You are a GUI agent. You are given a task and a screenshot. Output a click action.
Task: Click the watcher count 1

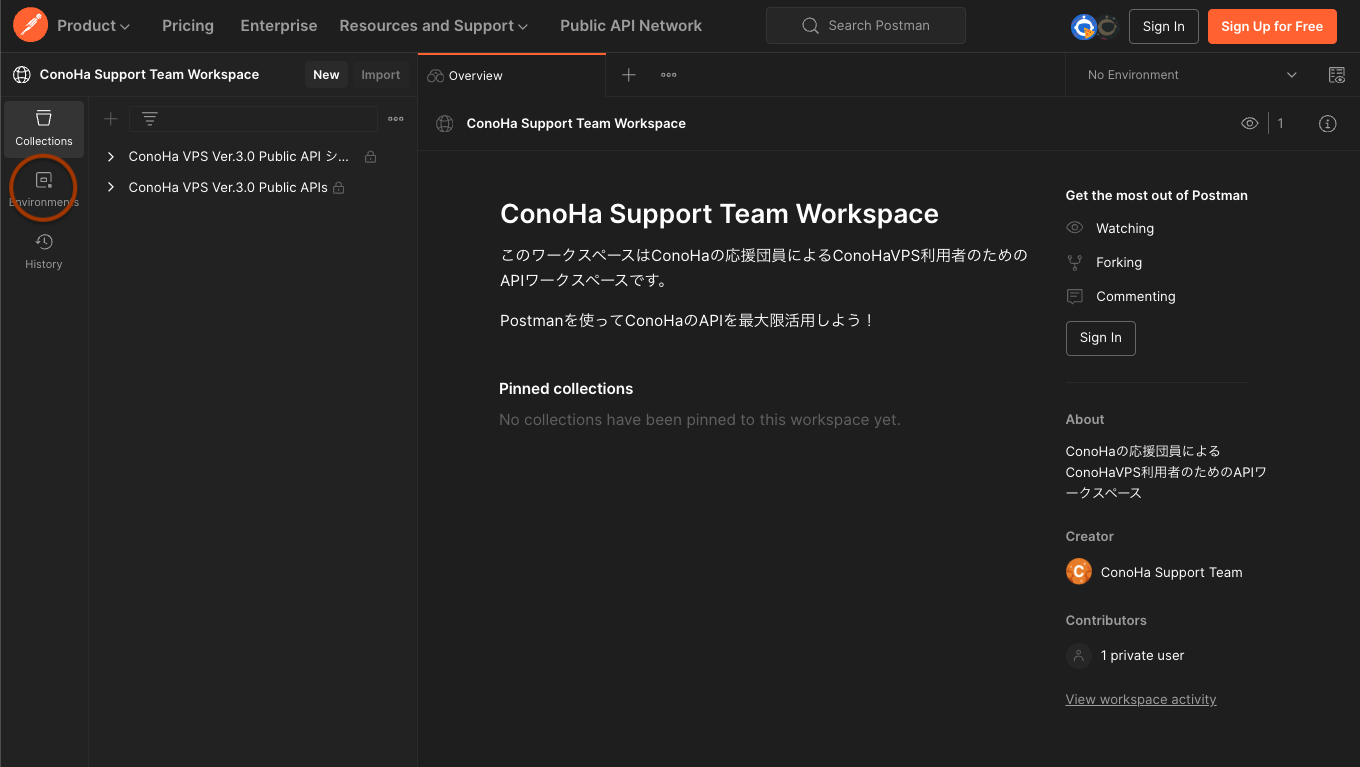click(1280, 123)
